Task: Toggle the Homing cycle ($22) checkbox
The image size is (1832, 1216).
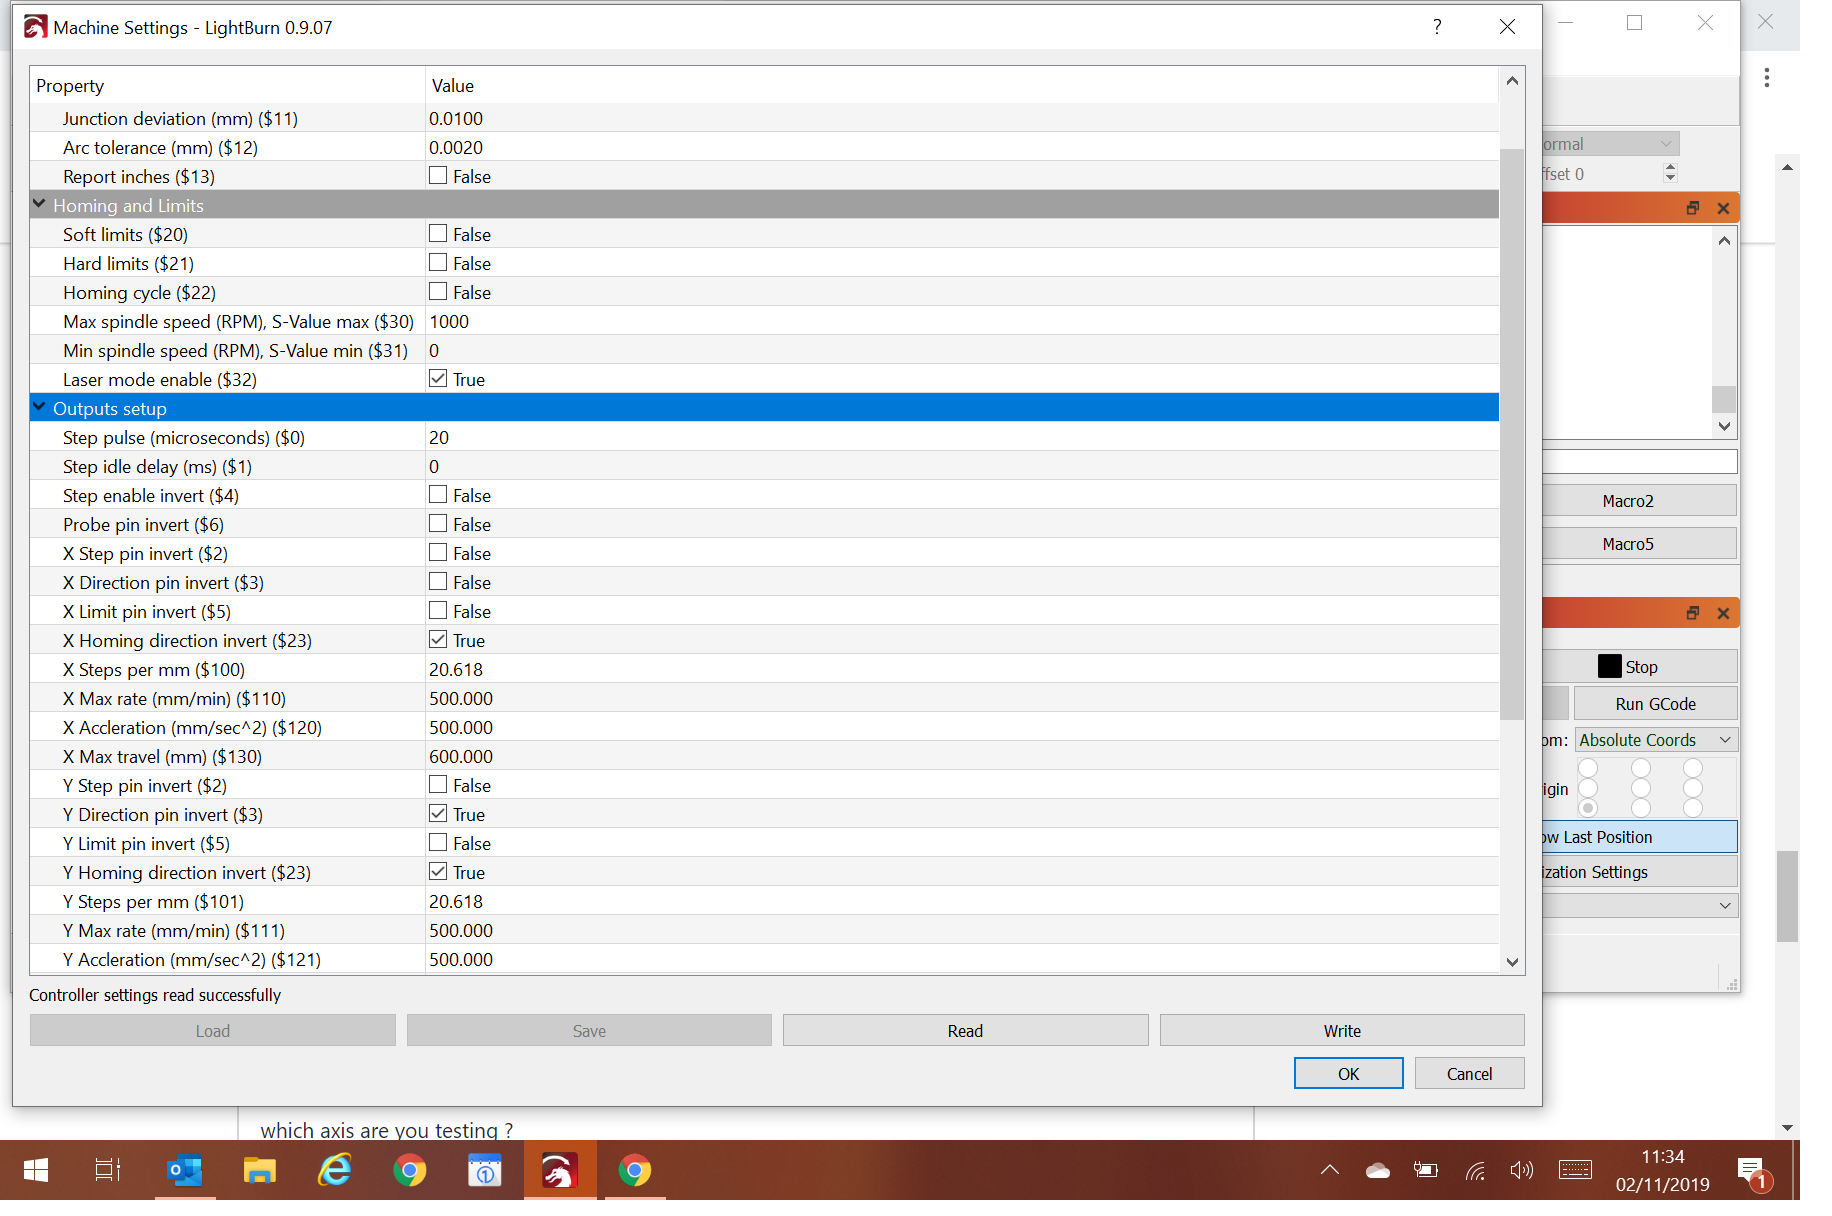Action: click(438, 292)
